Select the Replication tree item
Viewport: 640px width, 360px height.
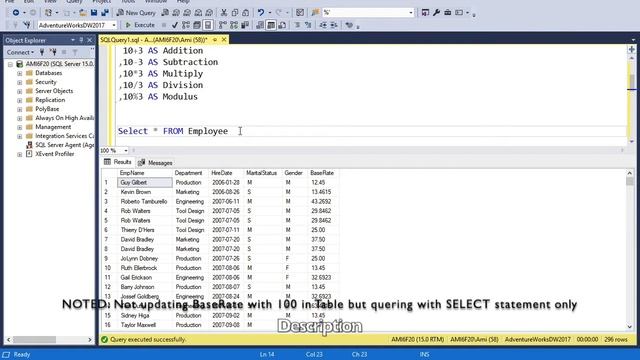50,100
